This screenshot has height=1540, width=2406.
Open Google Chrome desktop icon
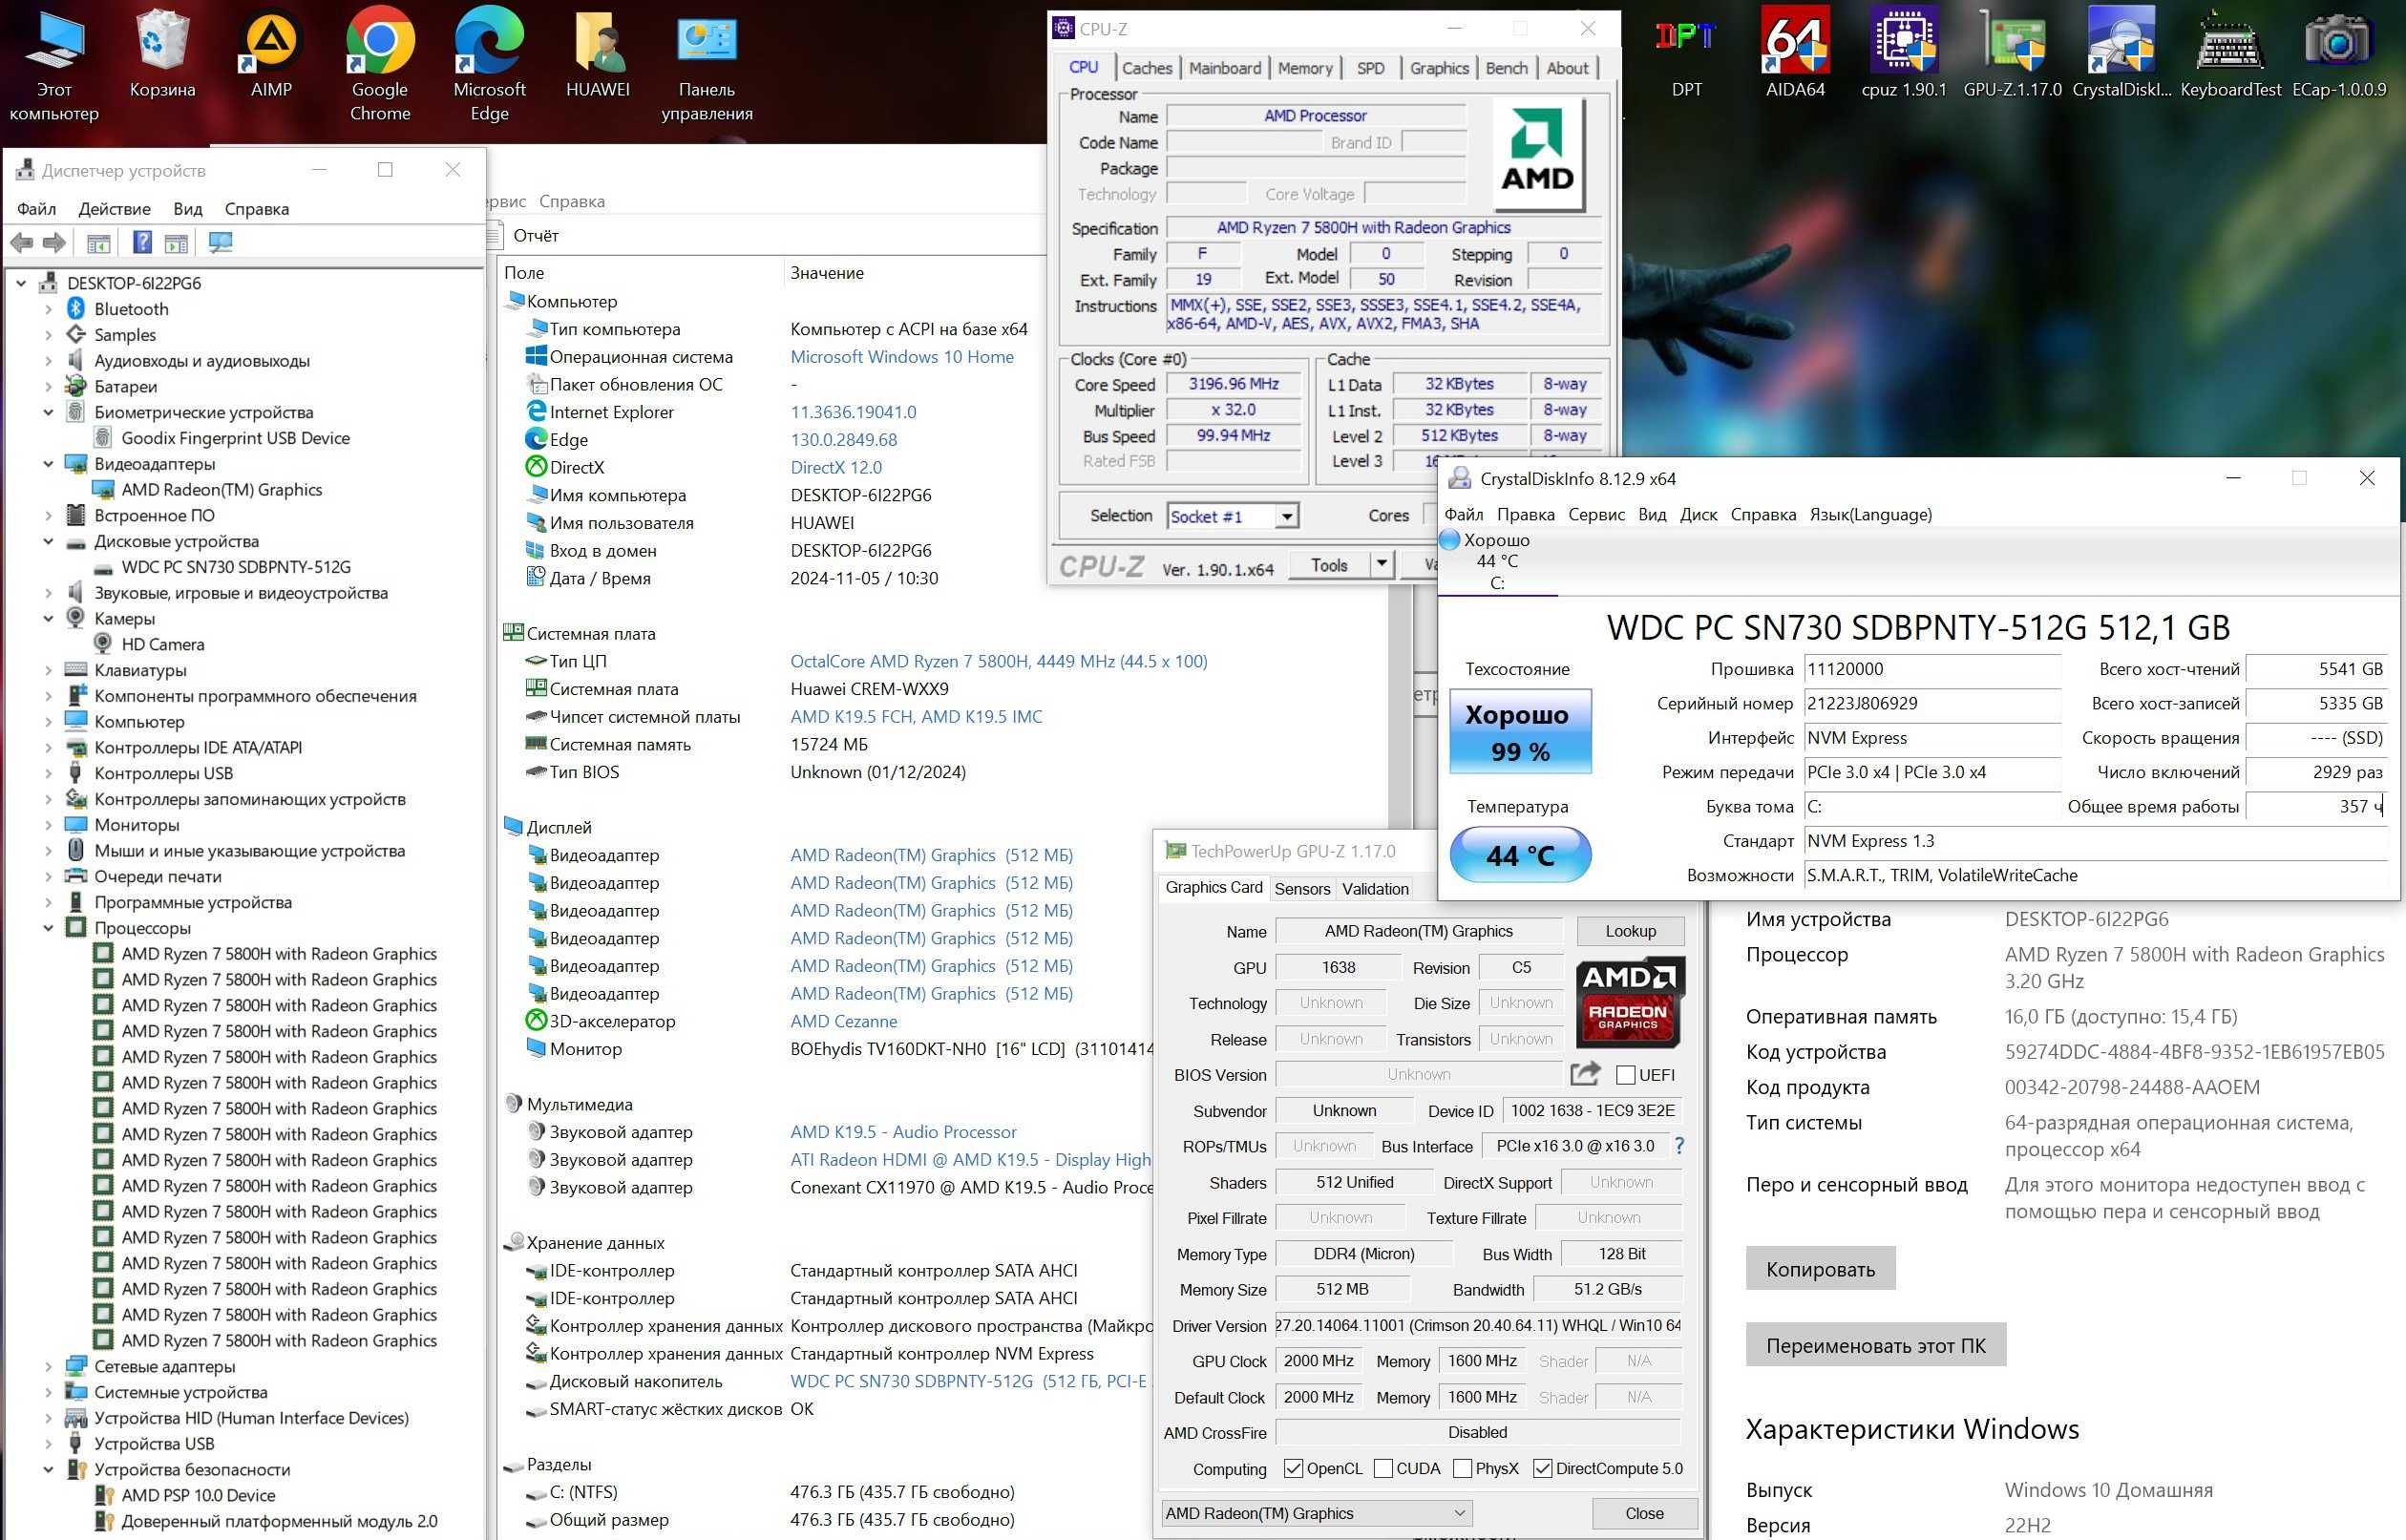(380, 62)
